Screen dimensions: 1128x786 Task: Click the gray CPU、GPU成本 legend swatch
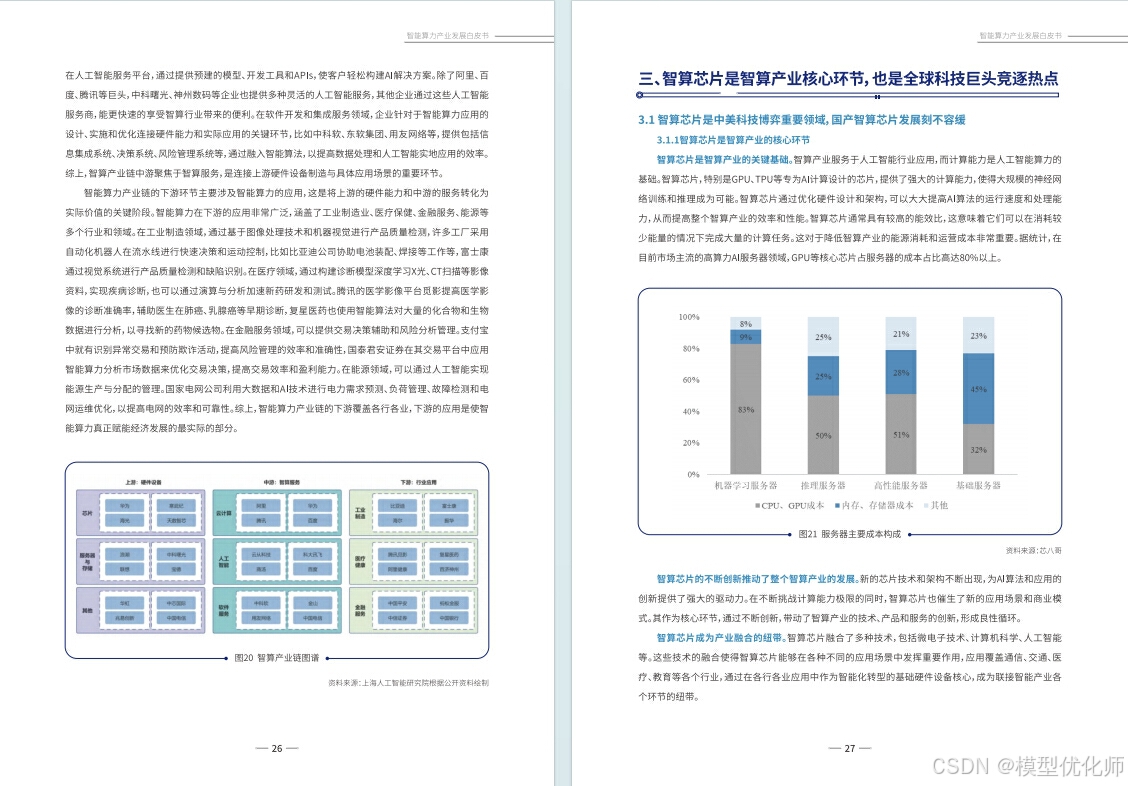click(758, 506)
